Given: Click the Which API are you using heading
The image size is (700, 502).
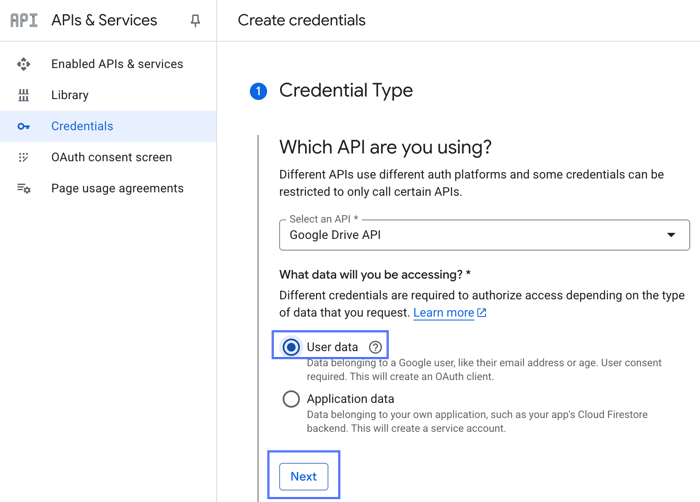Looking at the screenshot, I should 385,147.
